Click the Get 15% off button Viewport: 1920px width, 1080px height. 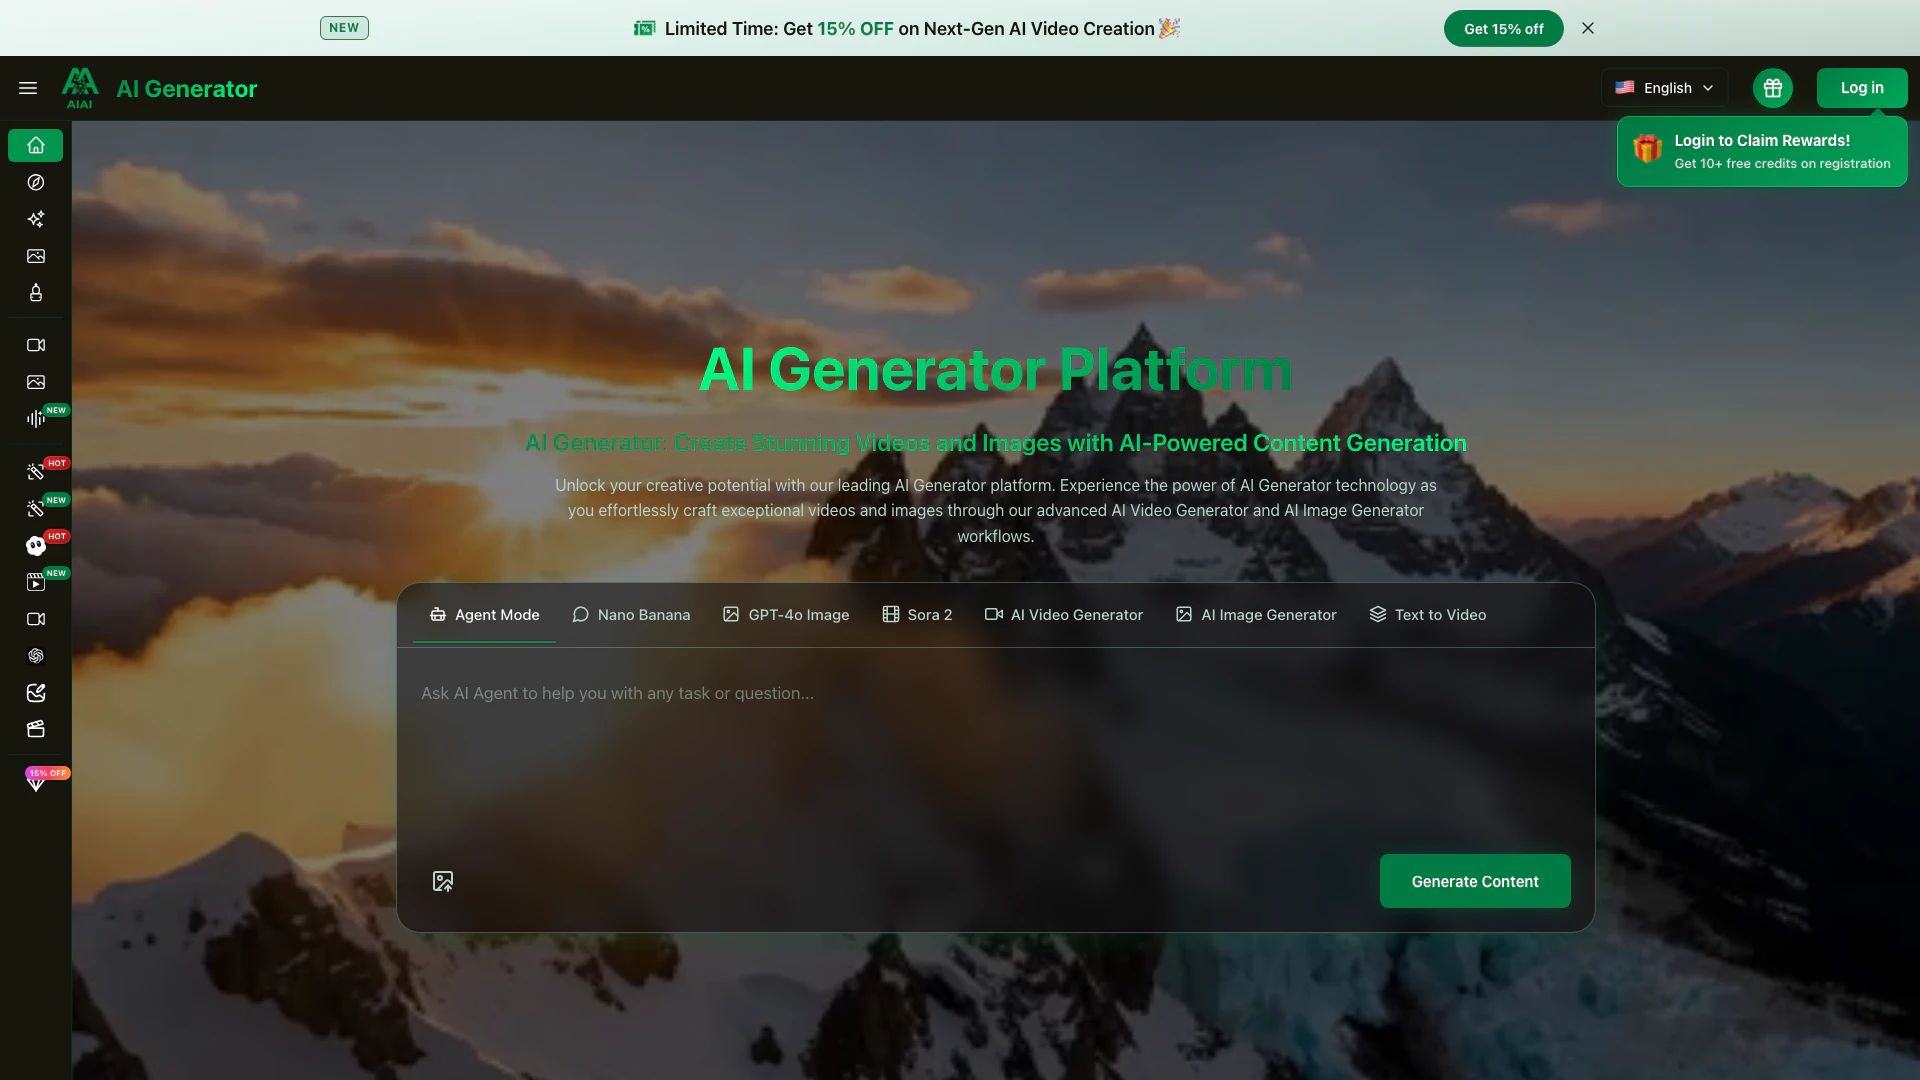[1503, 29]
